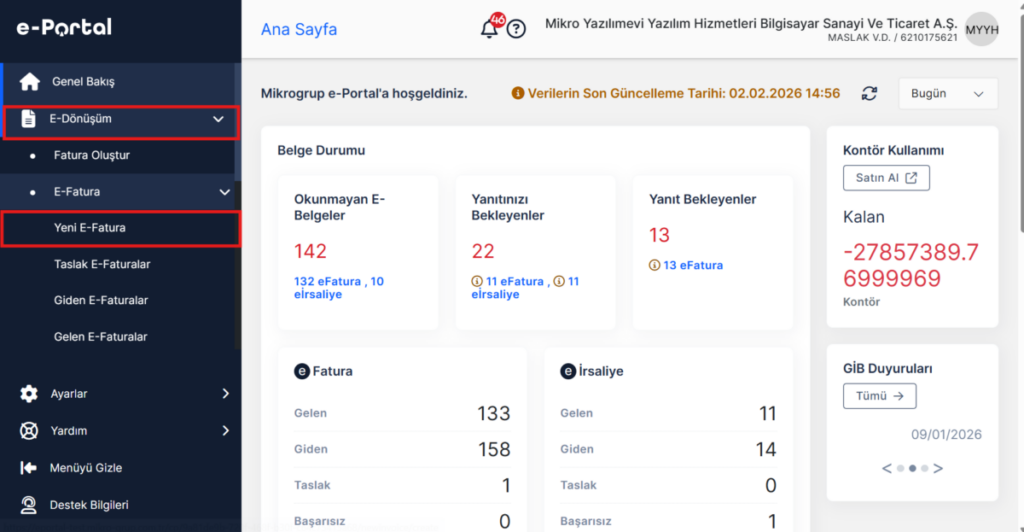Click Yanıt Bekleyenler count 13
The height and width of the screenshot is (532, 1024).
click(659, 235)
